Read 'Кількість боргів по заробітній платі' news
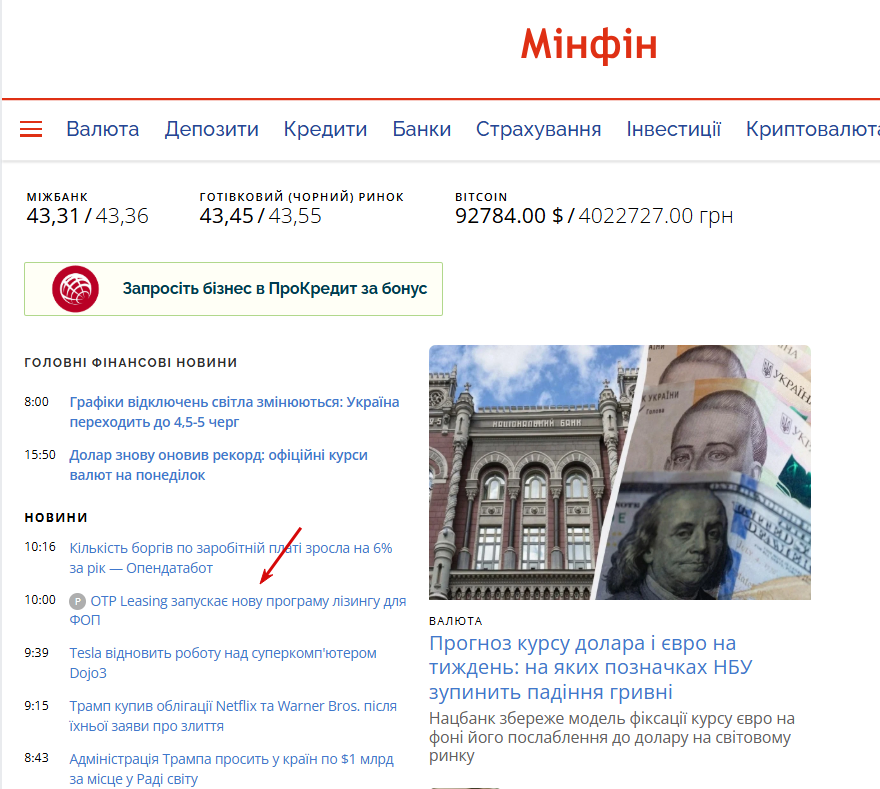 tap(231, 558)
